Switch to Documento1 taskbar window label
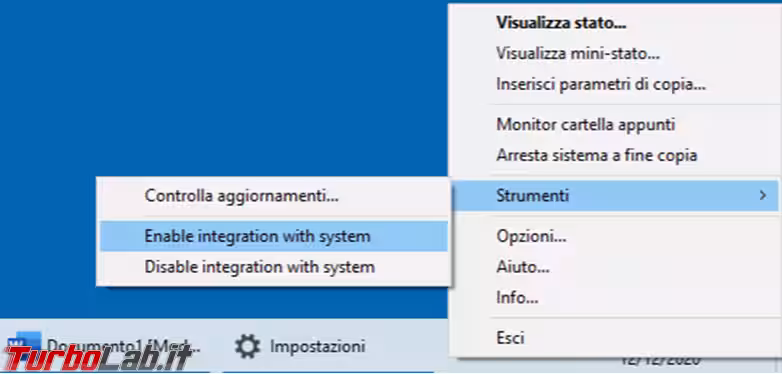 pyautogui.click(x=124, y=345)
